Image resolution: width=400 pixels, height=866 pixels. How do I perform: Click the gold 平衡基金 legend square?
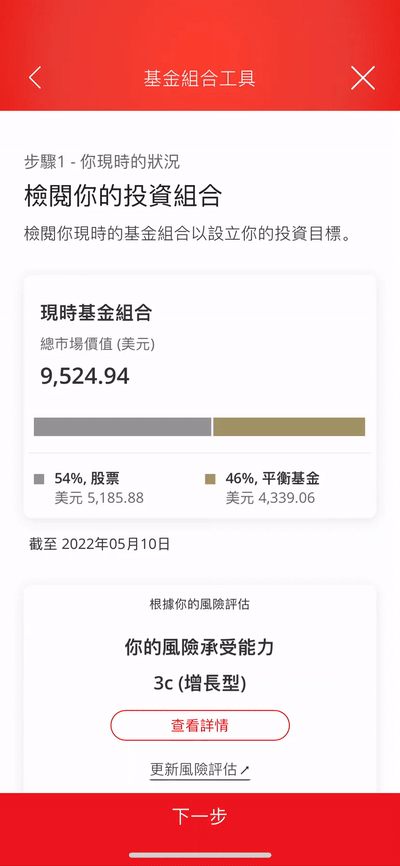210,479
